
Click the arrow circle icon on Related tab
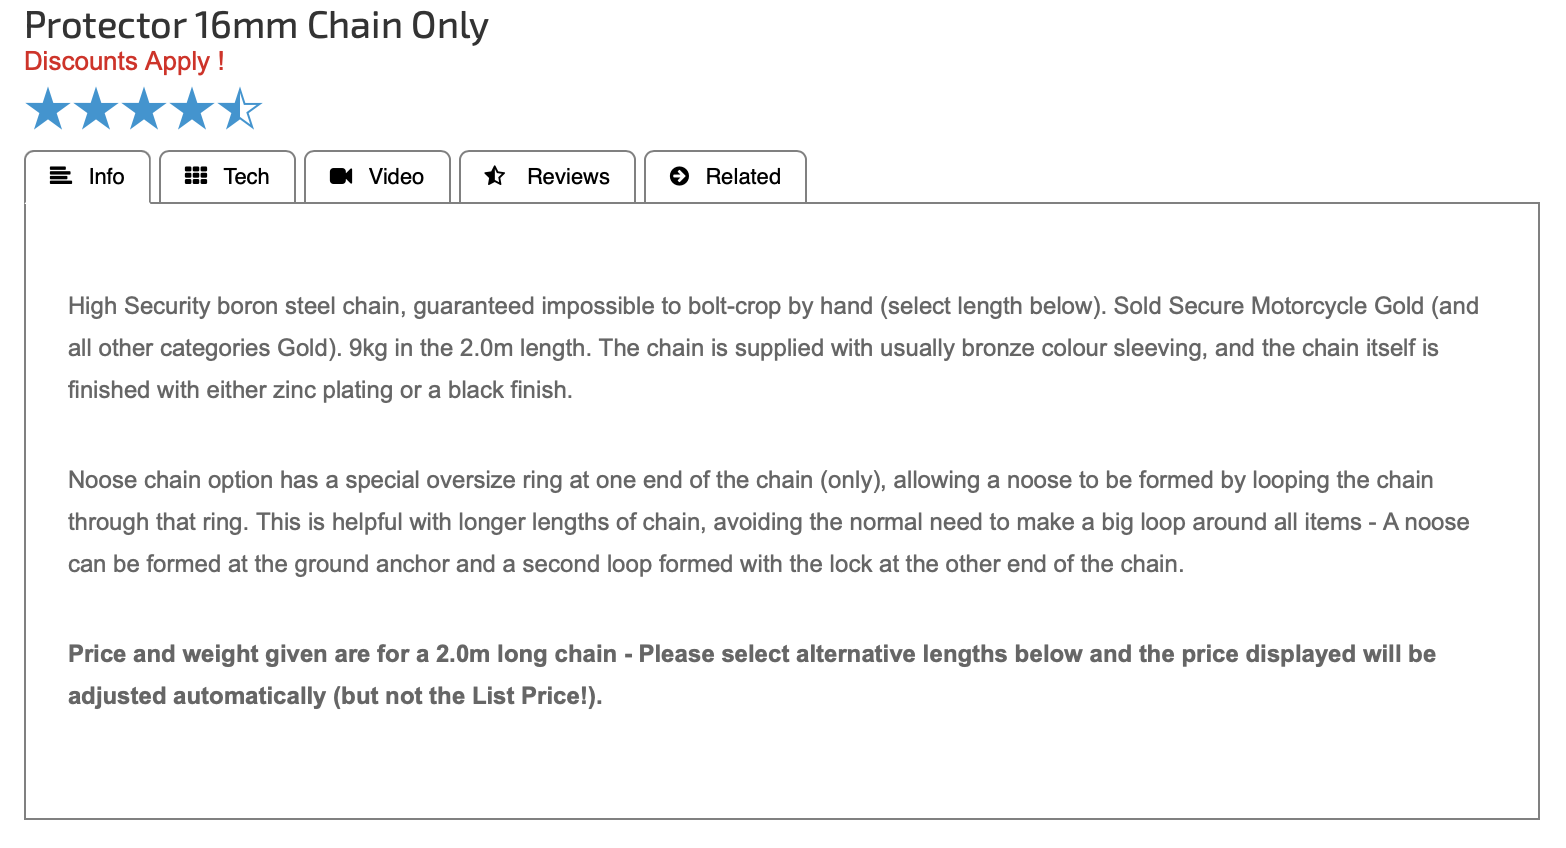(x=680, y=176)
